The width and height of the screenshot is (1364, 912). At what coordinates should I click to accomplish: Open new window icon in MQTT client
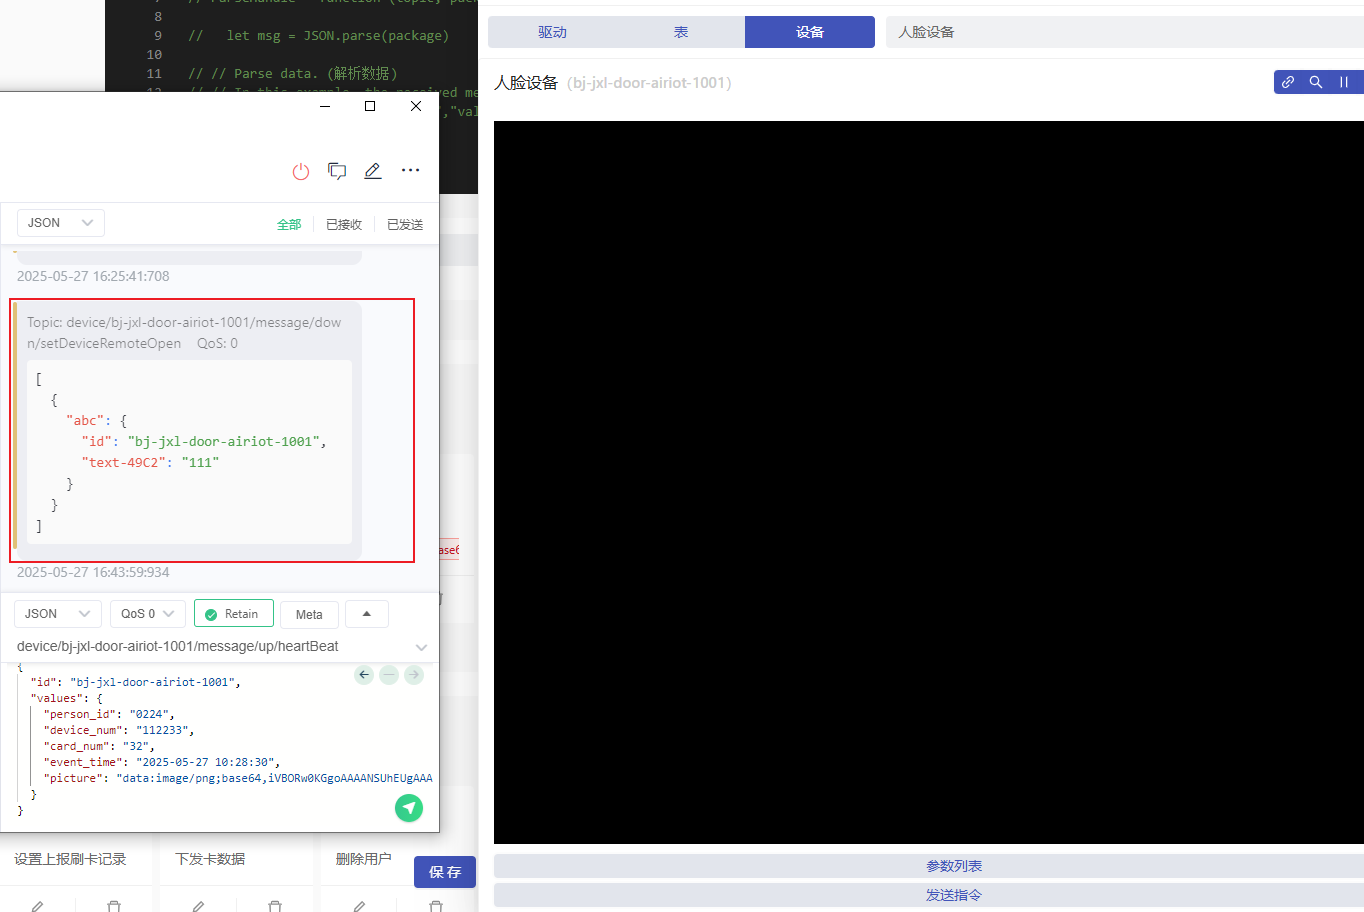(x=337, y=171)
